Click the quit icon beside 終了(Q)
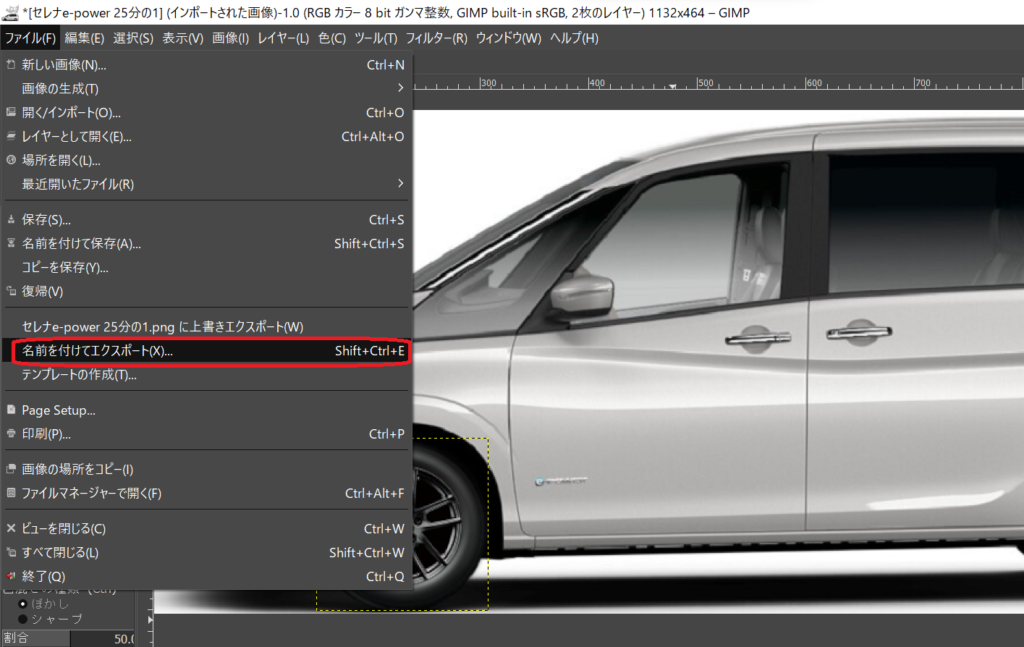 (x=11, y=576)
